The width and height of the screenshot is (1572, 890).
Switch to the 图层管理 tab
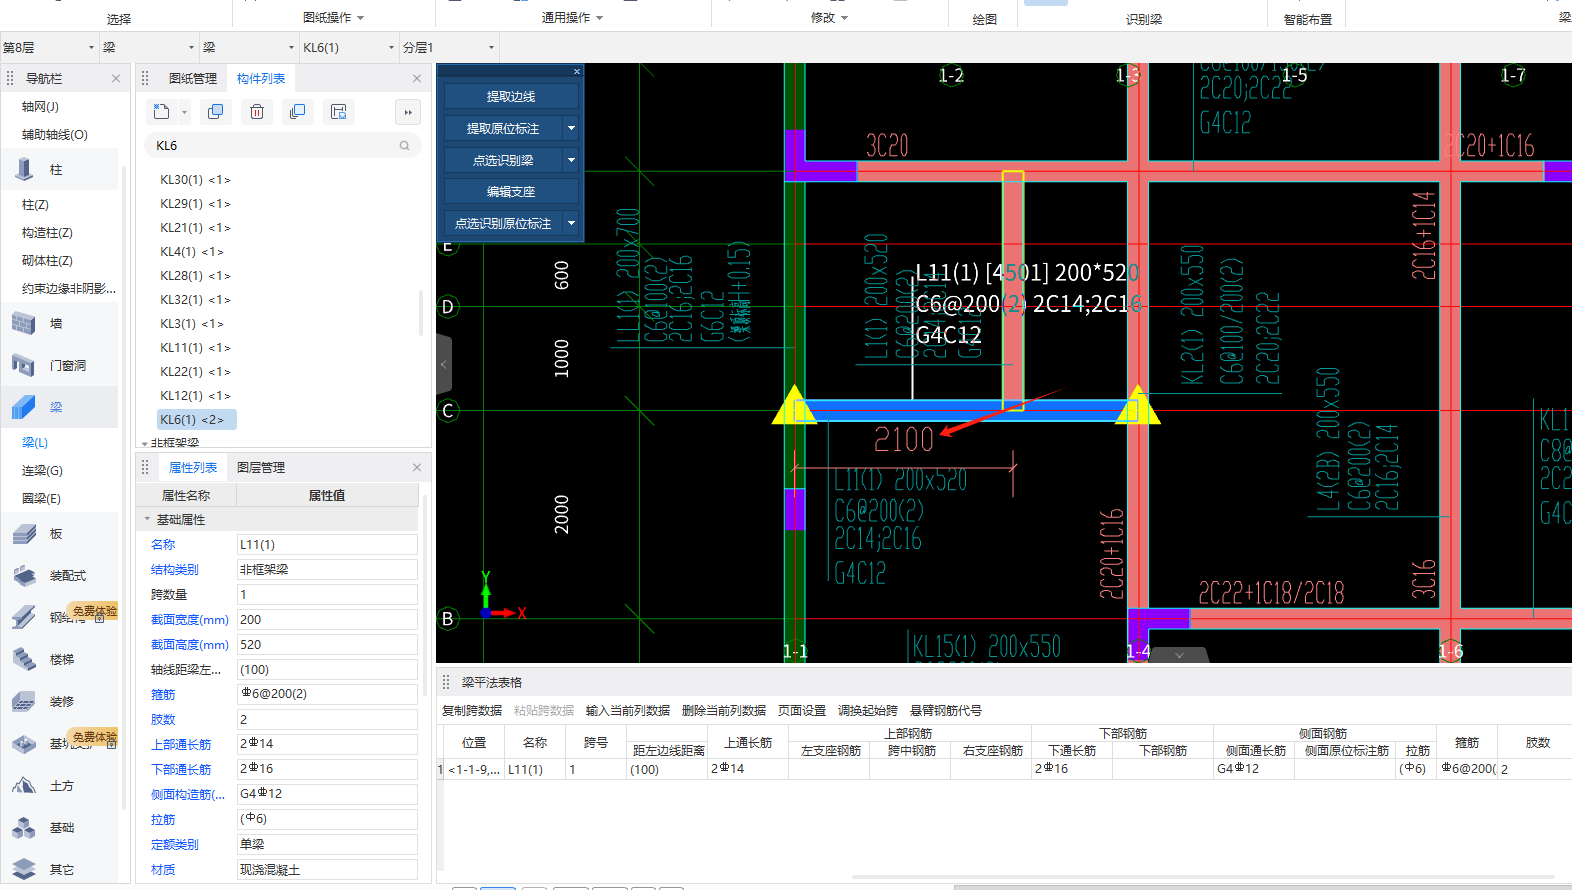[x=261, y=467]
